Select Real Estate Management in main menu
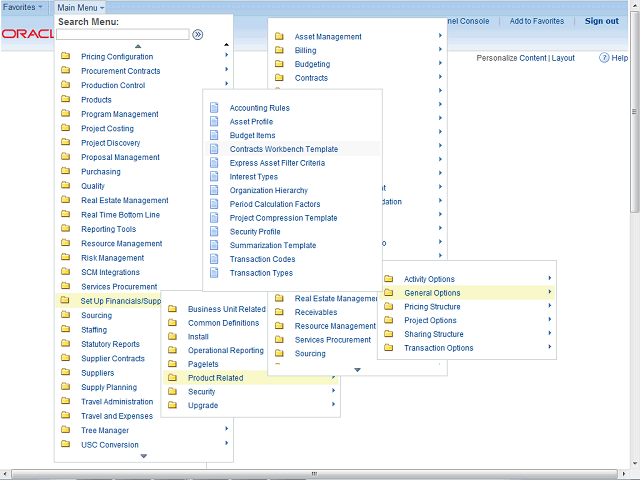Image resolution: width=640 pixels, height=480 pixels. click(124, 200)
